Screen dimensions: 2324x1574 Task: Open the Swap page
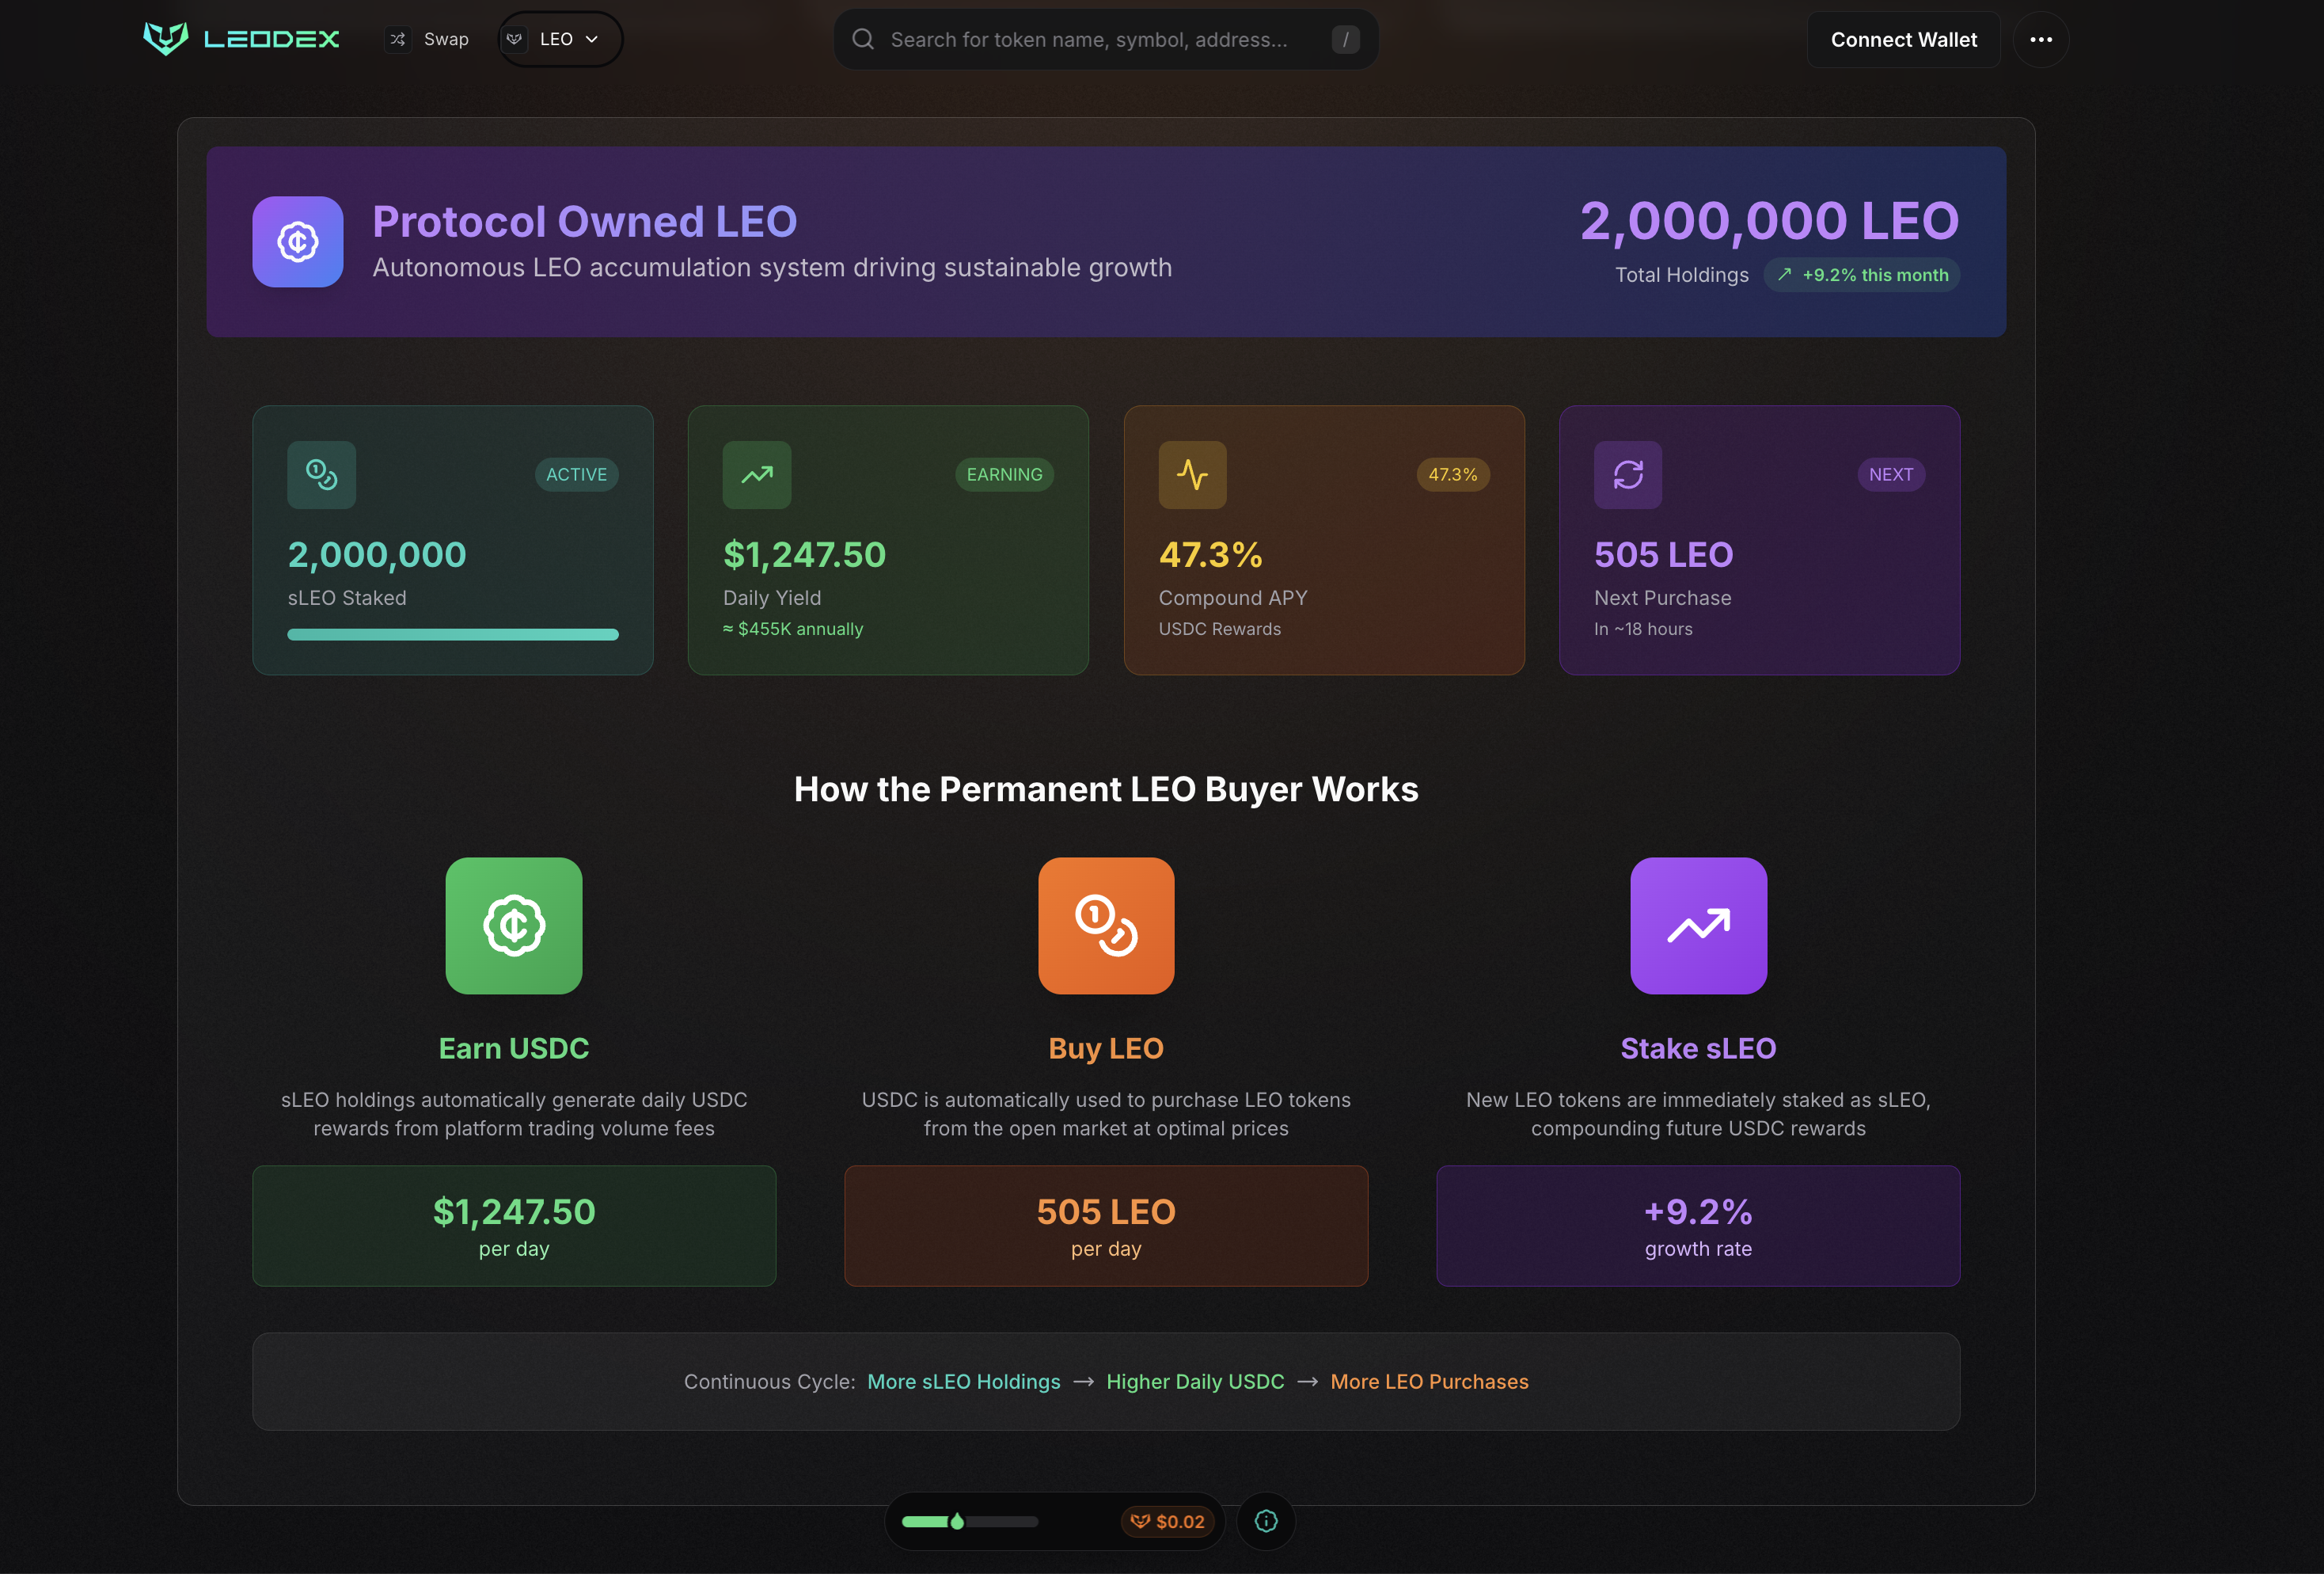[428, 39]
